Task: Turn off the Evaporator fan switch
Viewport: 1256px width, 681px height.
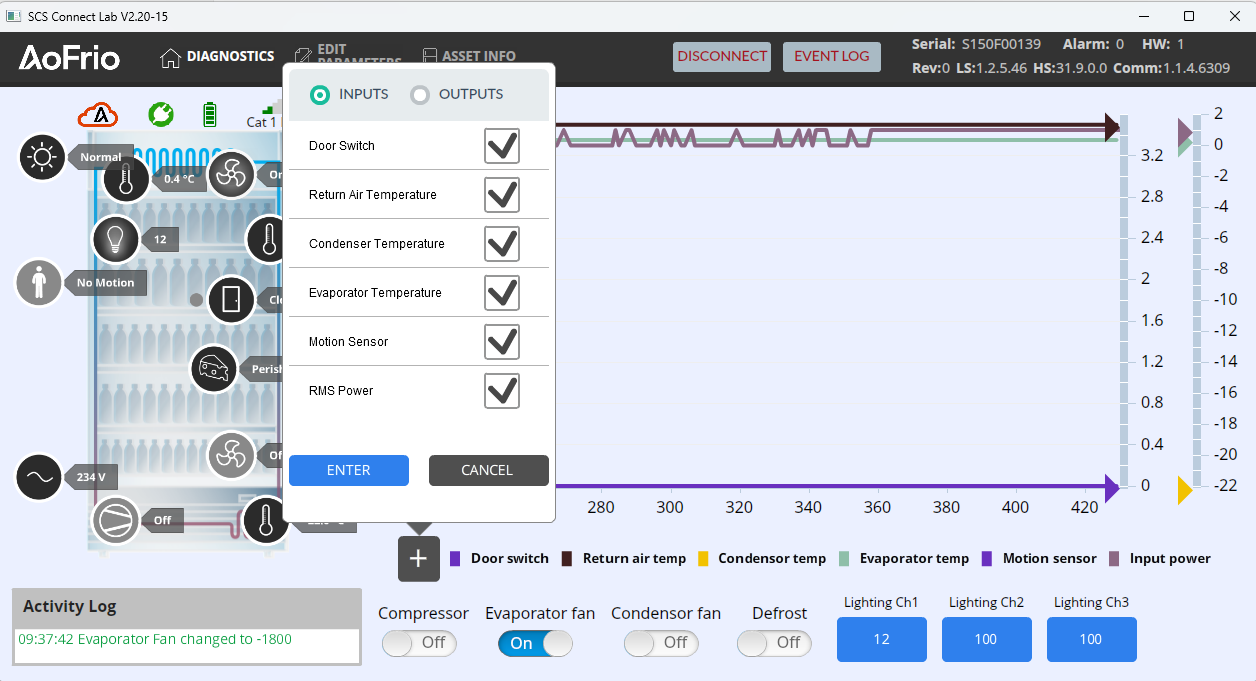Action: tap(535, 643)
